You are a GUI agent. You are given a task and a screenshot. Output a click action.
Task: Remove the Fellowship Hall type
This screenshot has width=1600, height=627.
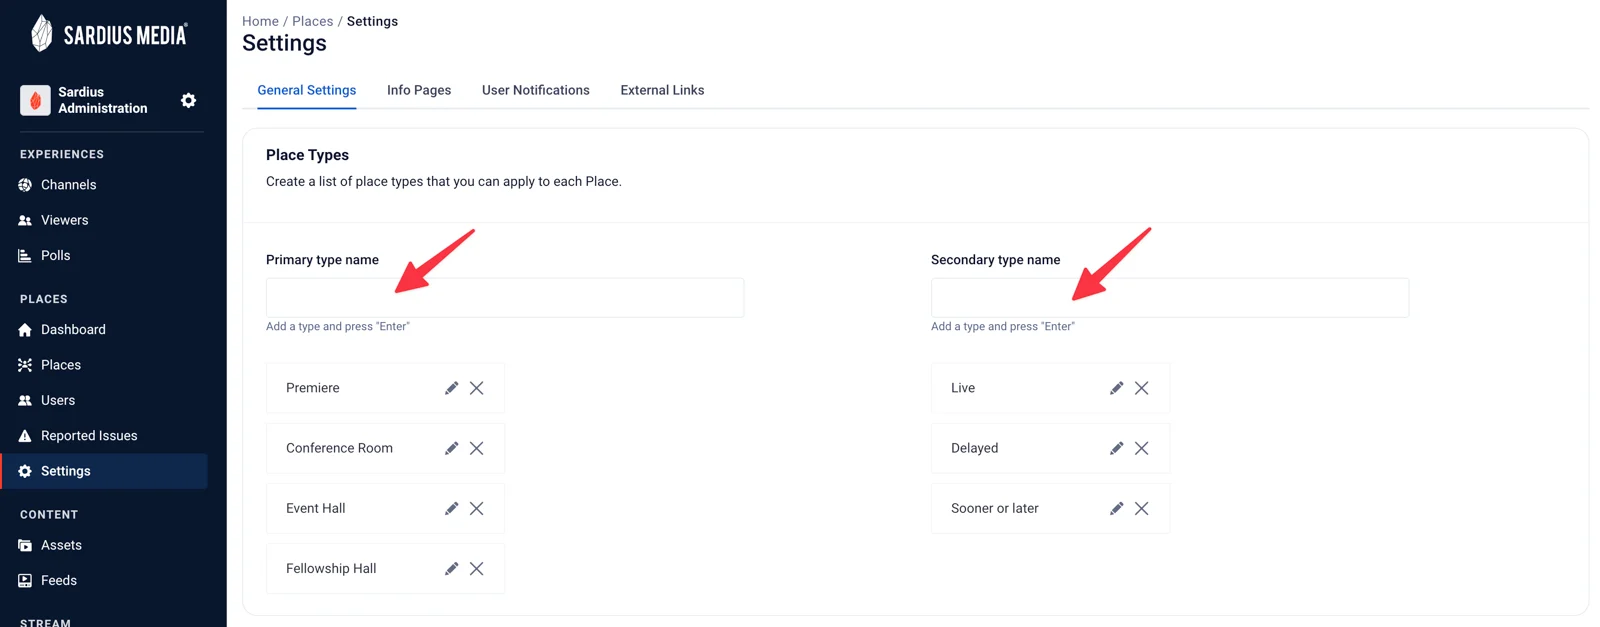(x=477, y=568)
